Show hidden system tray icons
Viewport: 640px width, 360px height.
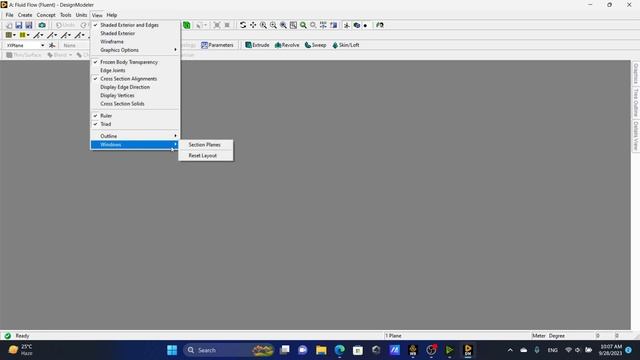click(x=510, y=350)
